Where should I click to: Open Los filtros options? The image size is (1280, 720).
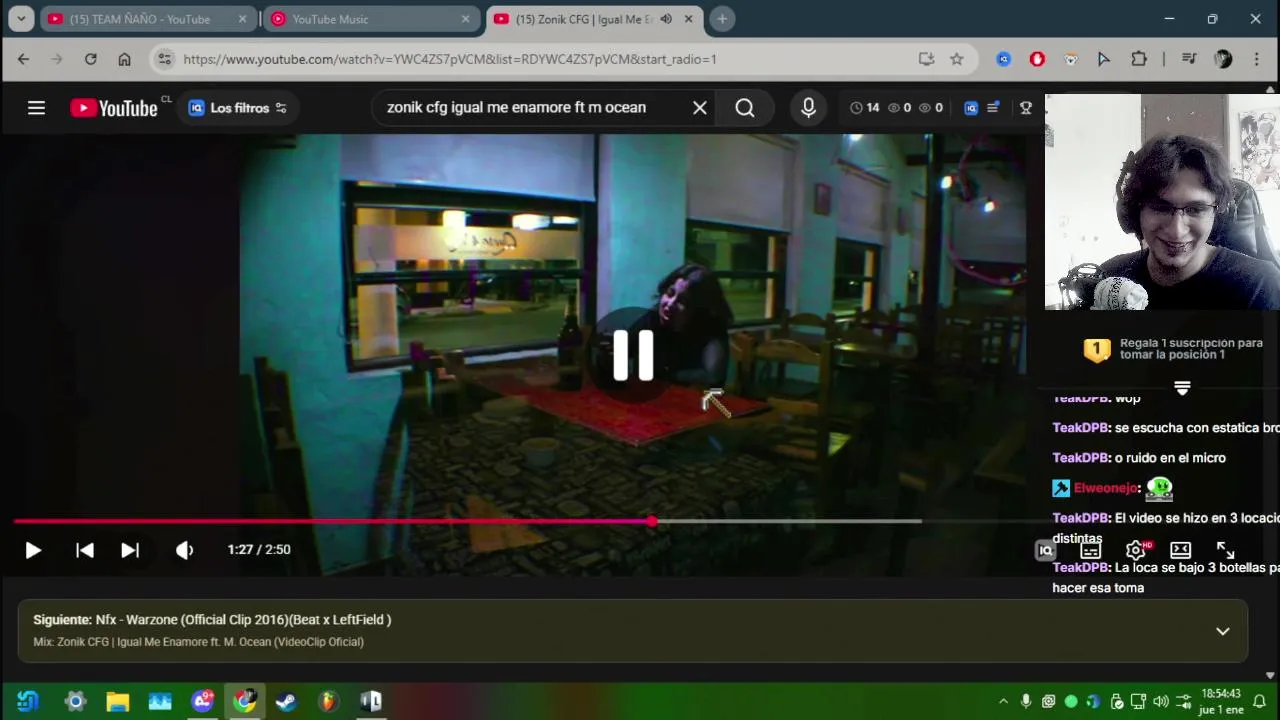[x=238, y=108]
